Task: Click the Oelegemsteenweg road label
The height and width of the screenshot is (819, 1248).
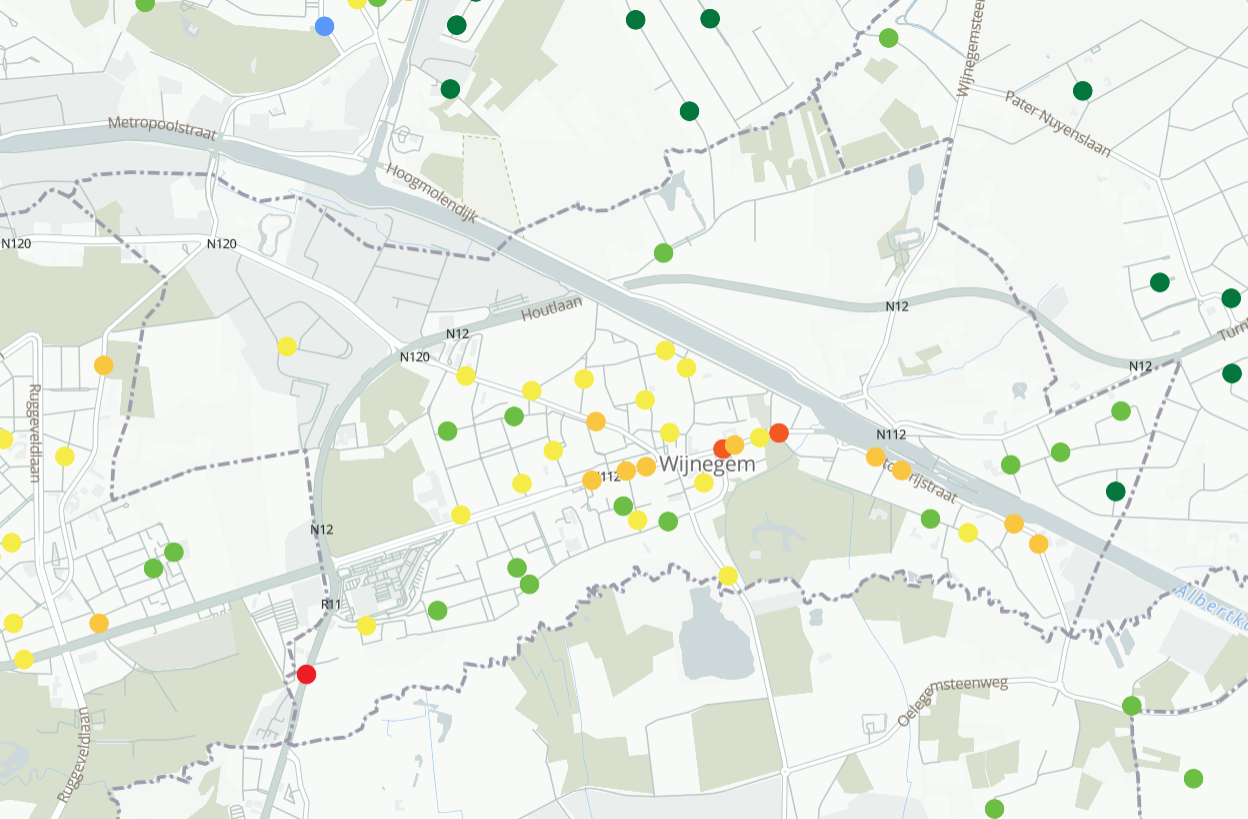Action: (x=953, y=701)
